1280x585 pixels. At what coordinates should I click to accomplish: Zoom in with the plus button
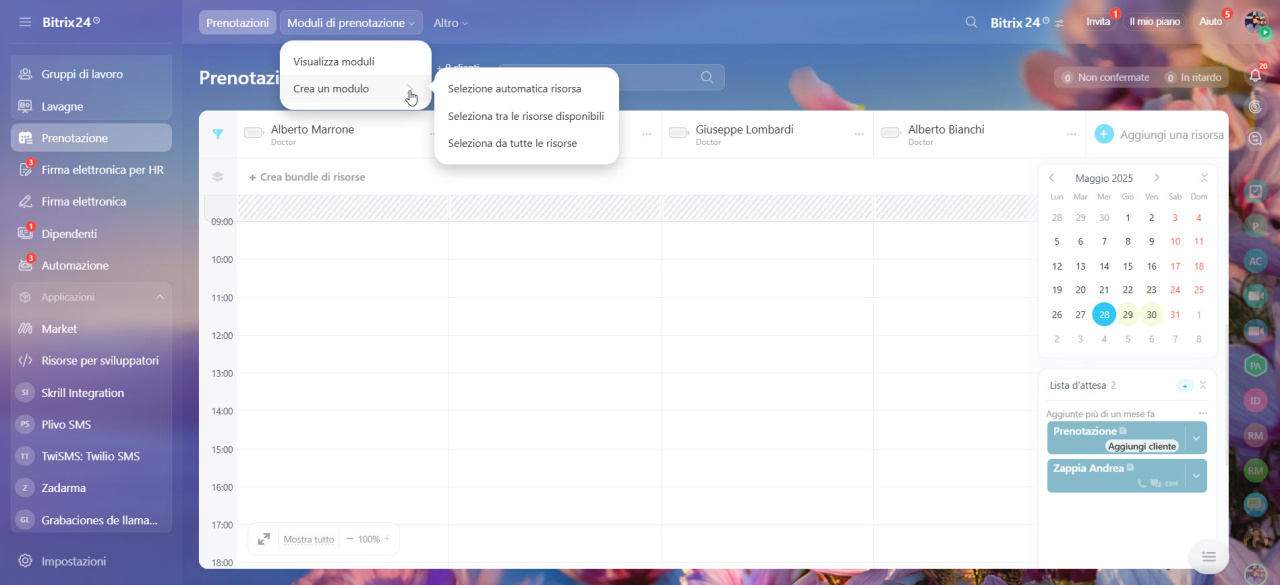[x=387, y=539]
